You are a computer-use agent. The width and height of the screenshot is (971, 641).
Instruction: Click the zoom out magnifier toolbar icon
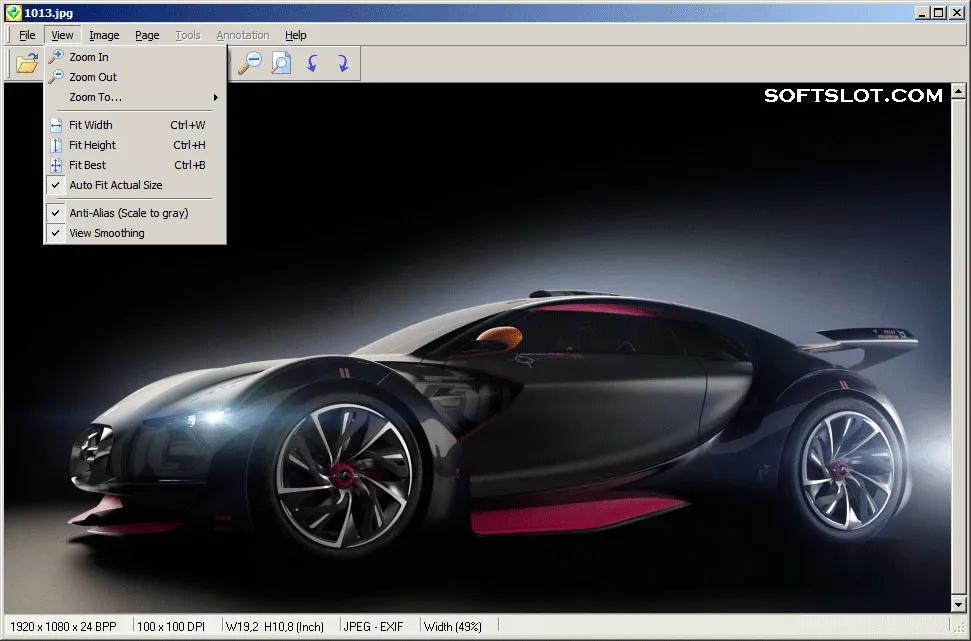(x=250, y=63)
